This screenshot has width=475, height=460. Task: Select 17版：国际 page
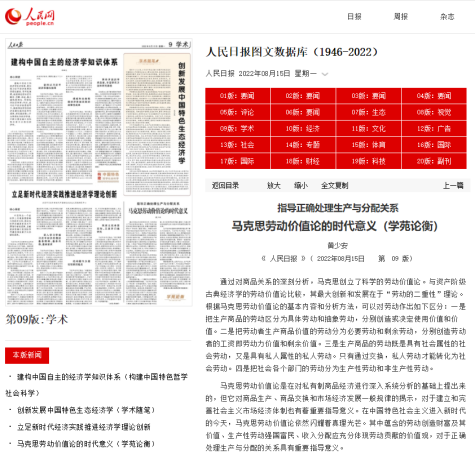[x=237, y=161]
